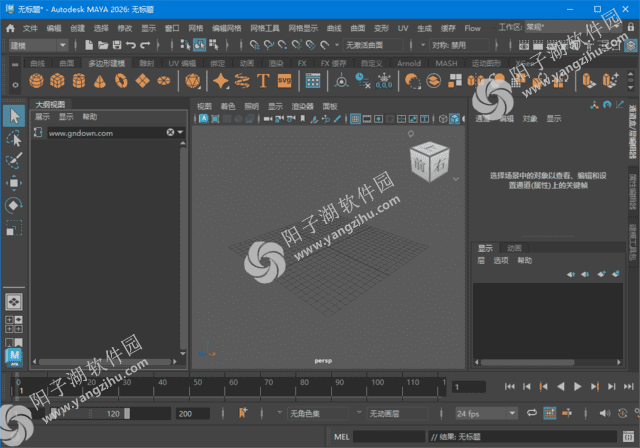Viewport: 640px width, 448px height.
Task: Open the 建模 menu set dropdown
Action: tap(38, 45)
